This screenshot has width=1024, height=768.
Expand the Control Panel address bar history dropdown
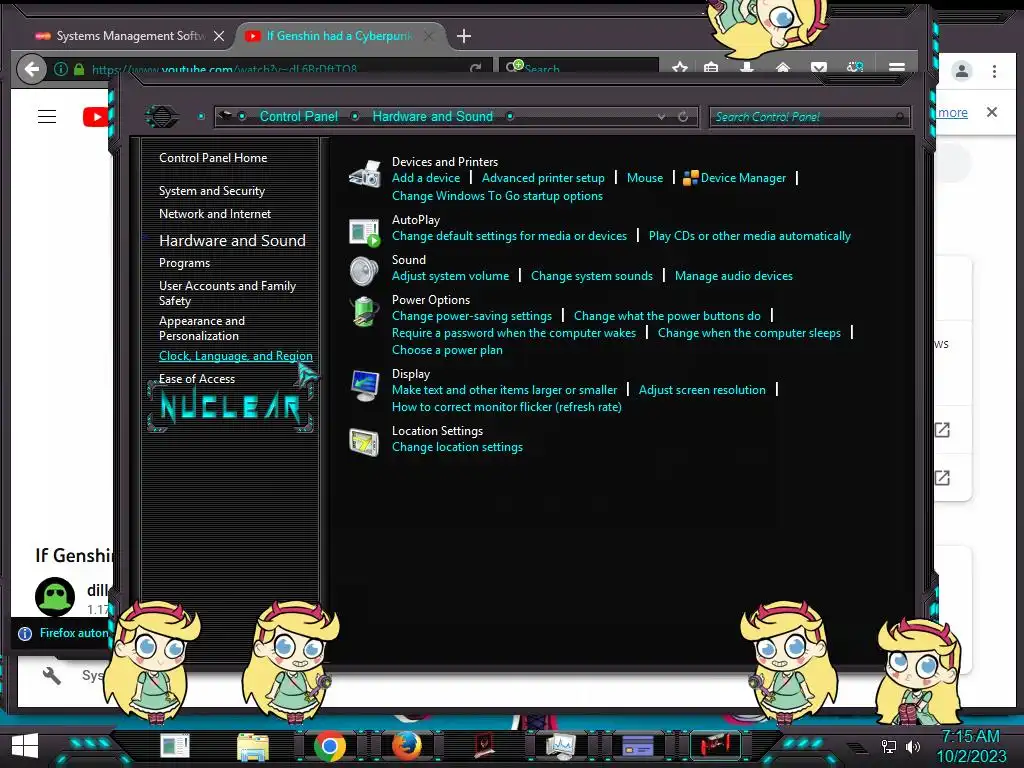coord(662,117)
